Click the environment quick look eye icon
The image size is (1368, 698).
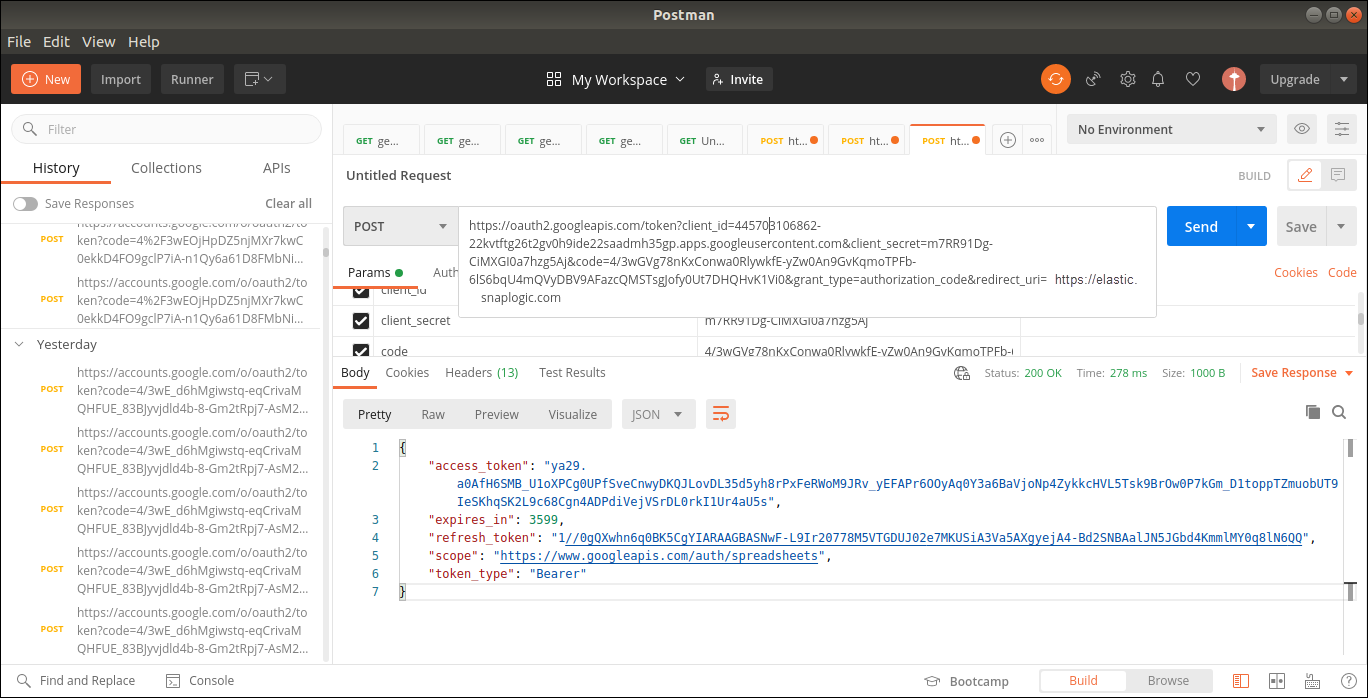click(x=1301, y=129)
